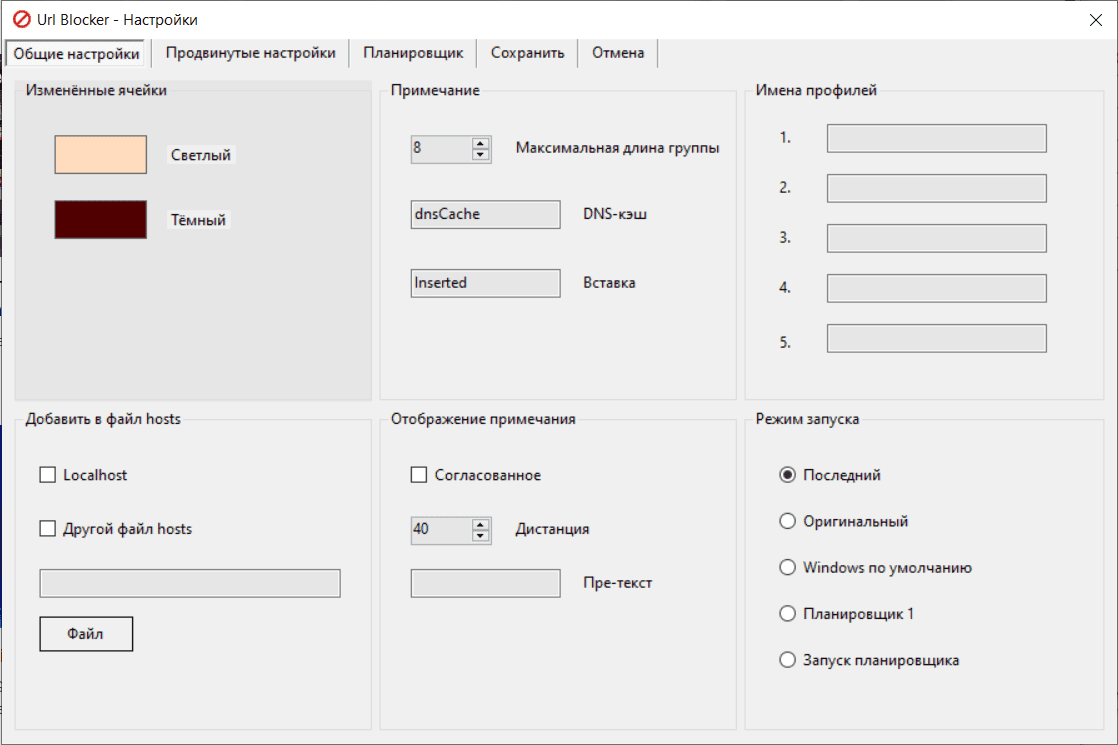Close the settings window

1094,19
